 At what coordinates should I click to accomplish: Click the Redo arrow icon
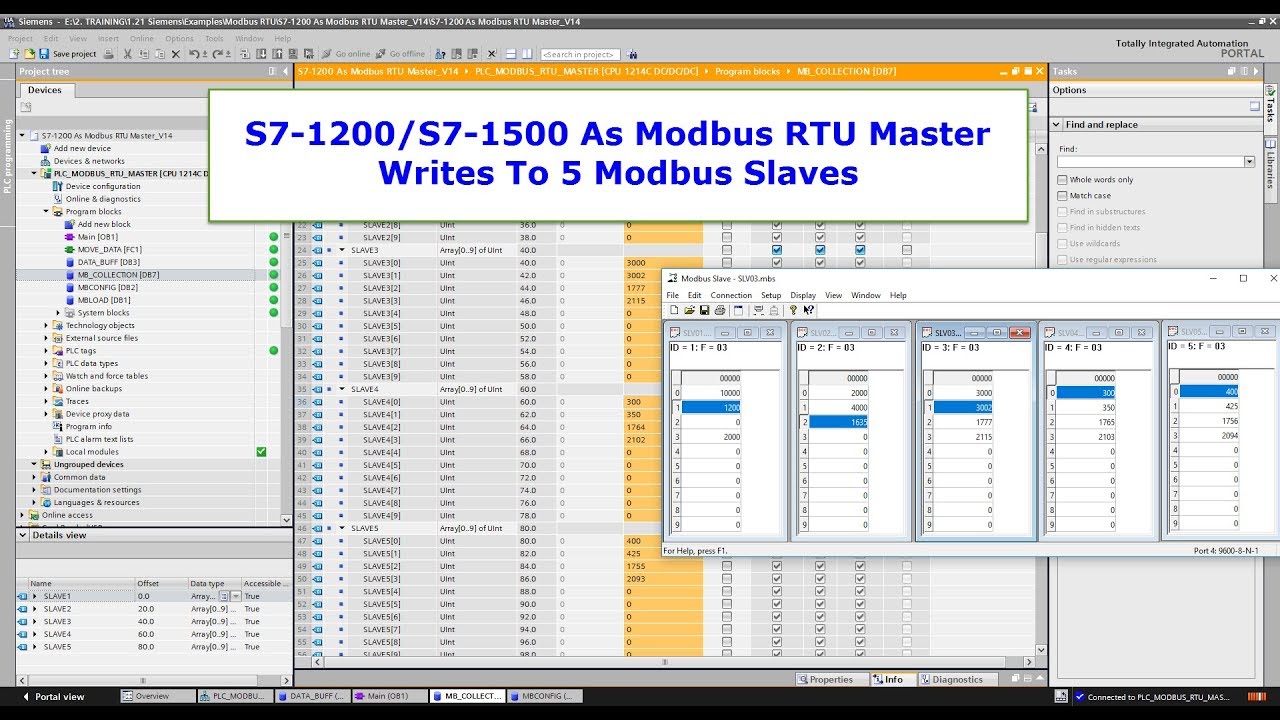(x=217, y=54)
